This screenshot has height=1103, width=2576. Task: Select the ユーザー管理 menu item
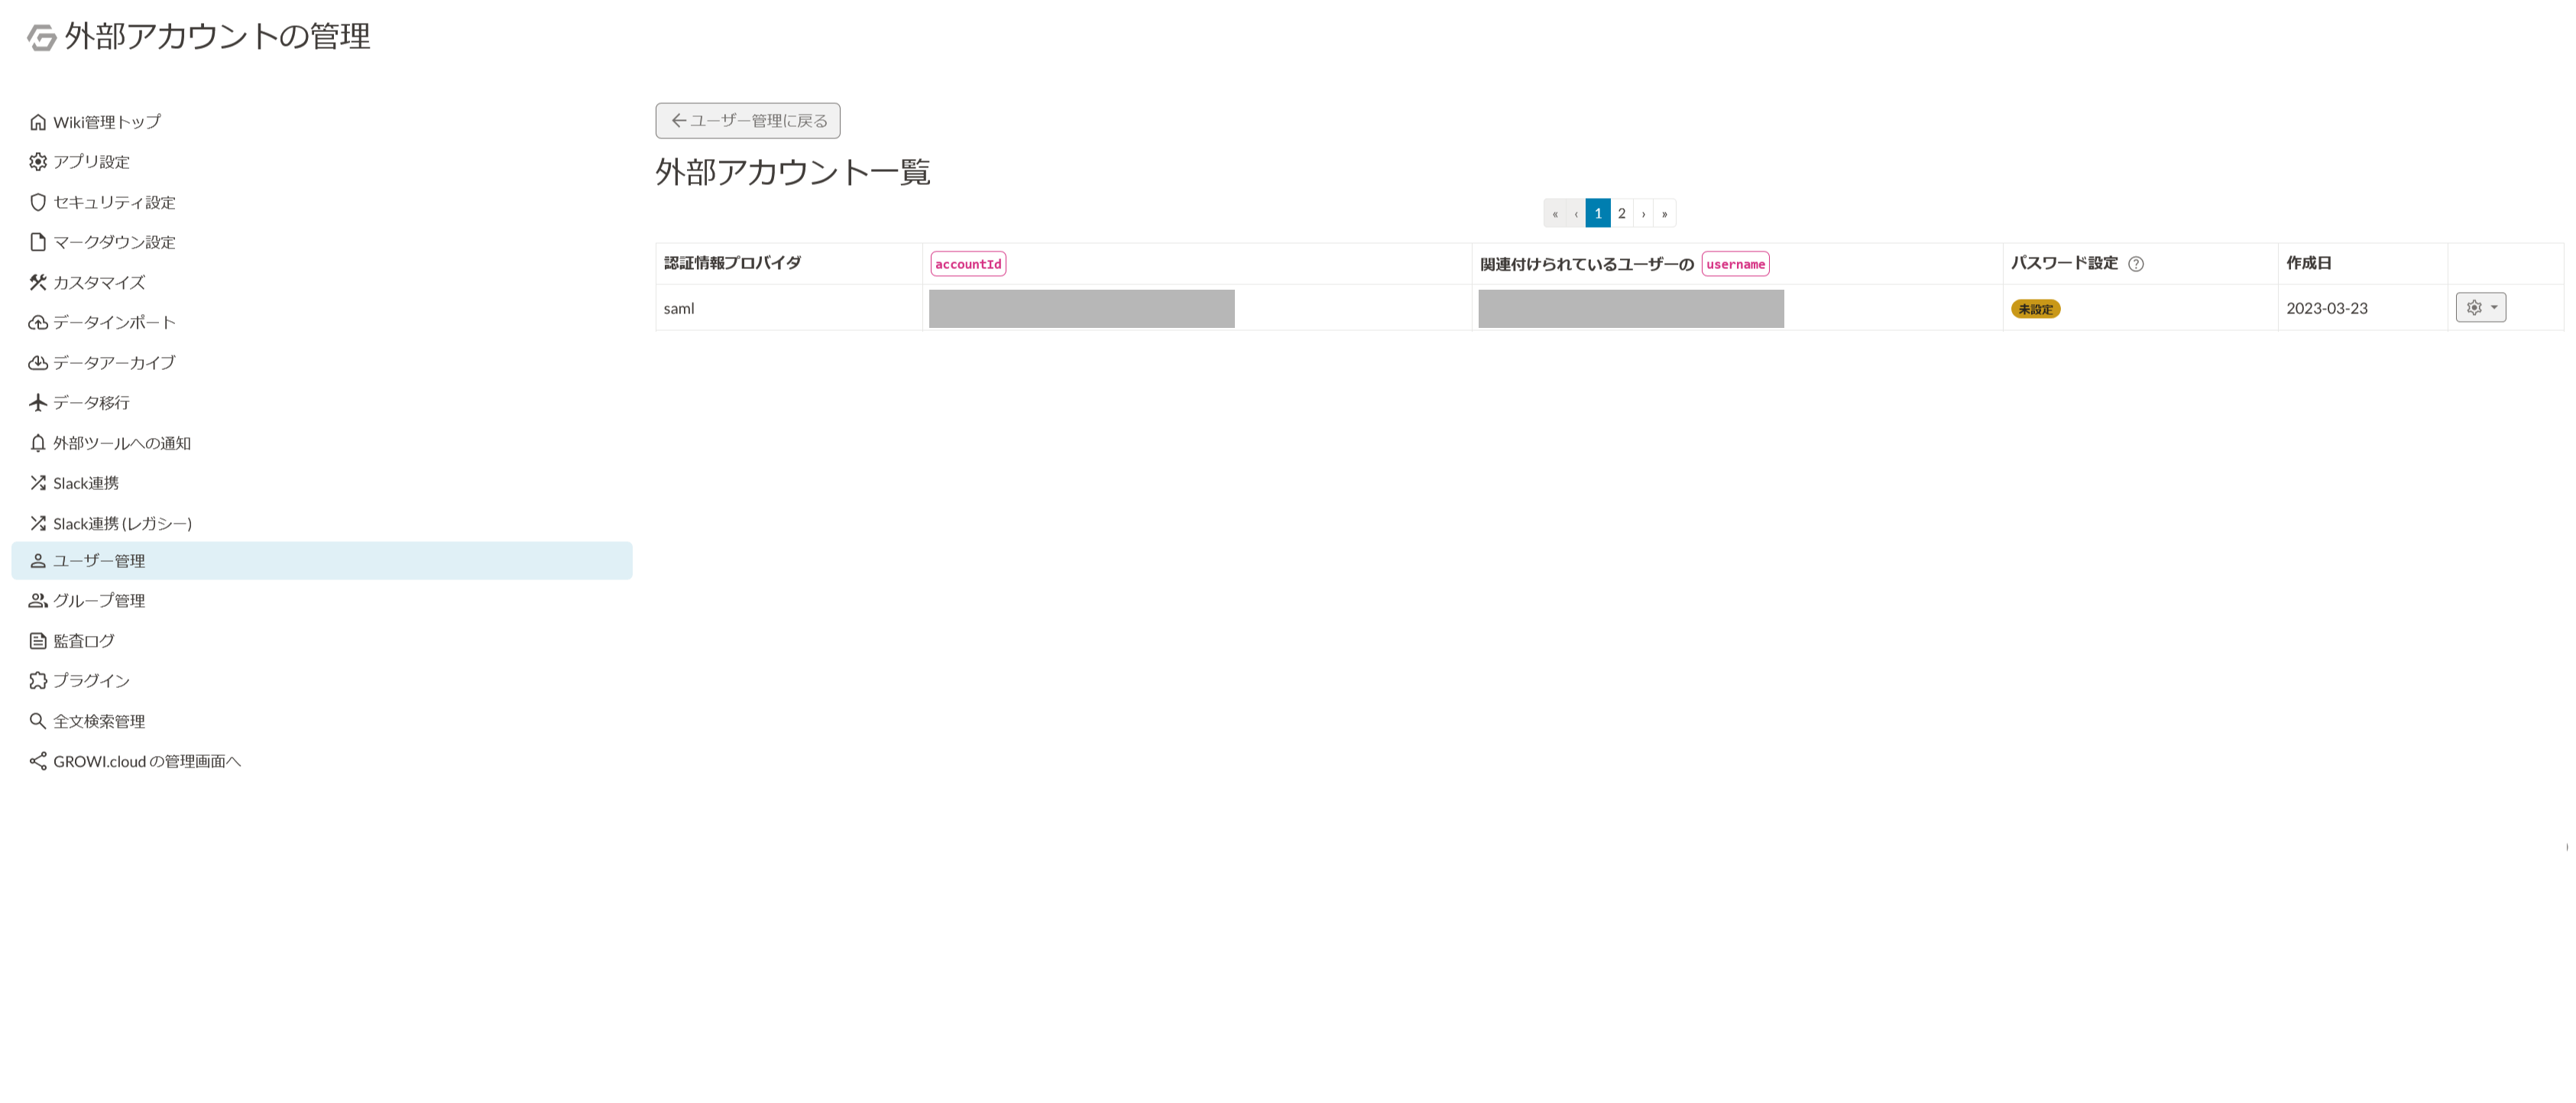[99, 560]
